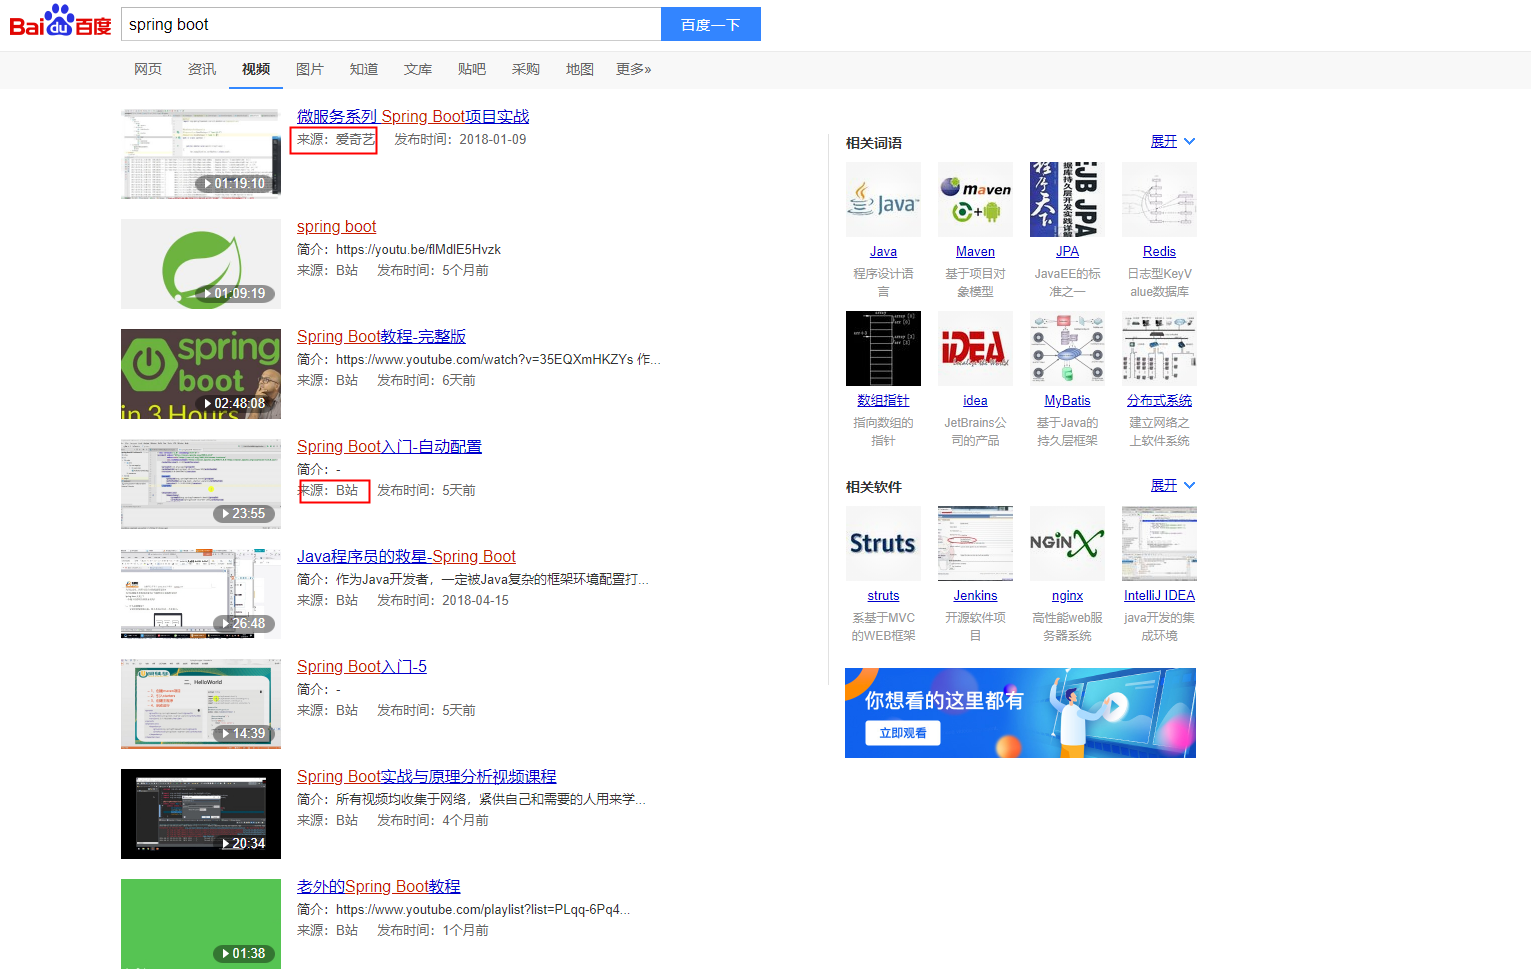Open Java程序员的救星-Spring Boot link
The image size is (1531, 975).
[406, 557]
